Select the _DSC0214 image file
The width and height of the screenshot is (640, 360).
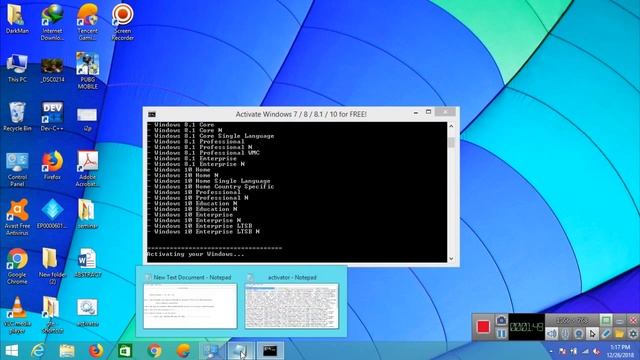pos(52,69)
